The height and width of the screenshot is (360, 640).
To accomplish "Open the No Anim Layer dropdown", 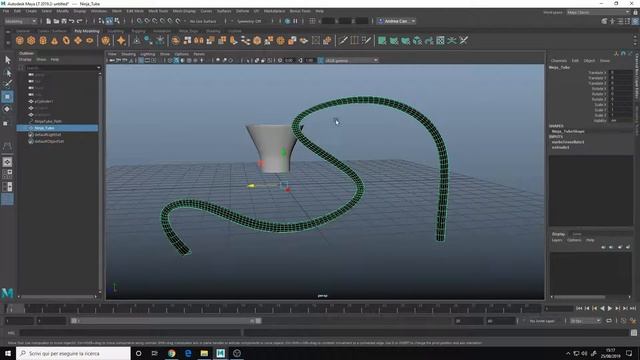I will pos(542,321).
